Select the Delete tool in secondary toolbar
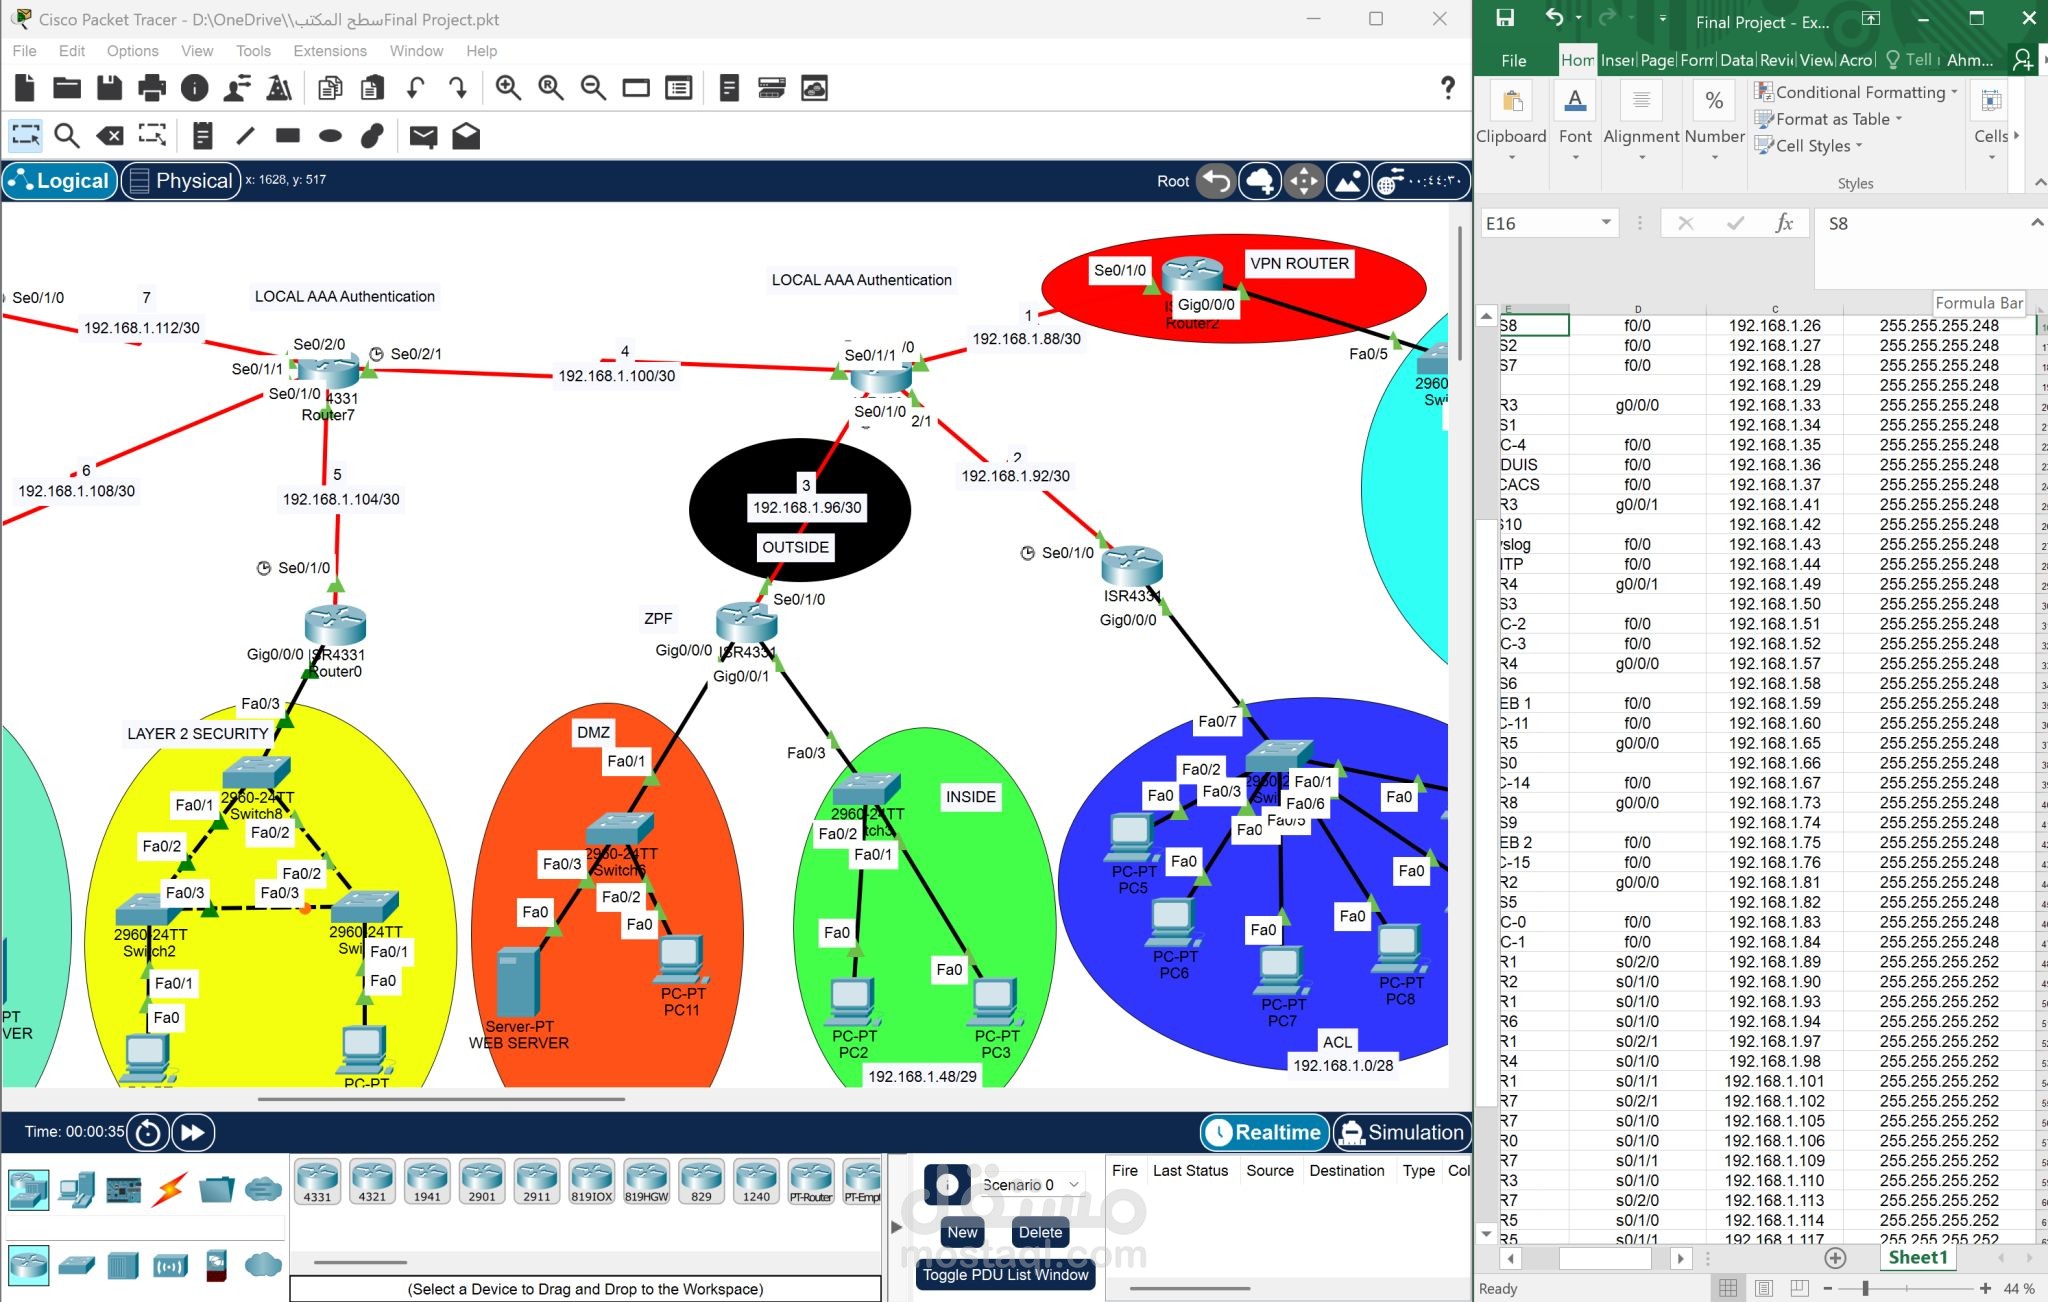Image resolution: width=2048 pixels, height=1302 pixels. [110, 136]
